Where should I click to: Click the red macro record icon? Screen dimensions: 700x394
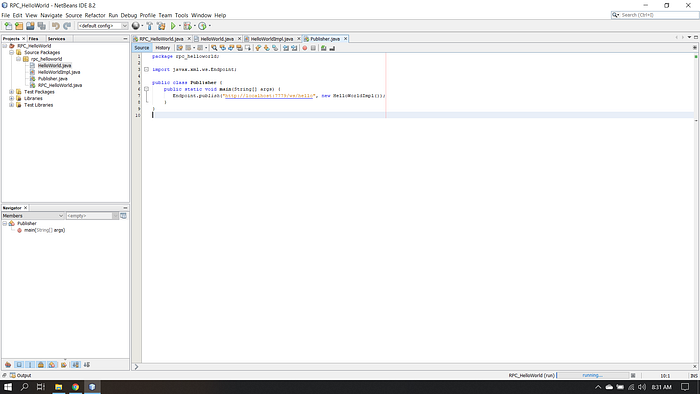(305, 48)
